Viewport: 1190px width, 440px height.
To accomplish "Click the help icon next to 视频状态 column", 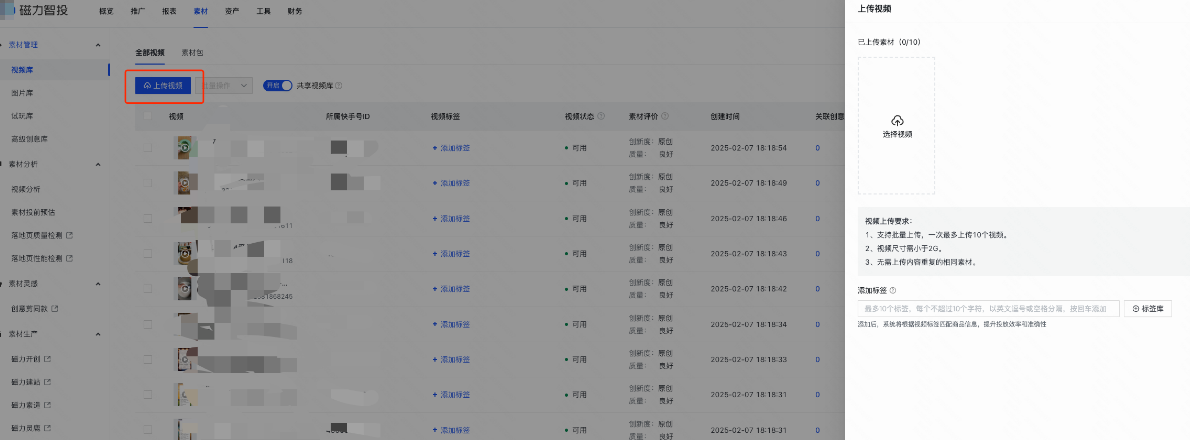I will click(602, 117).
